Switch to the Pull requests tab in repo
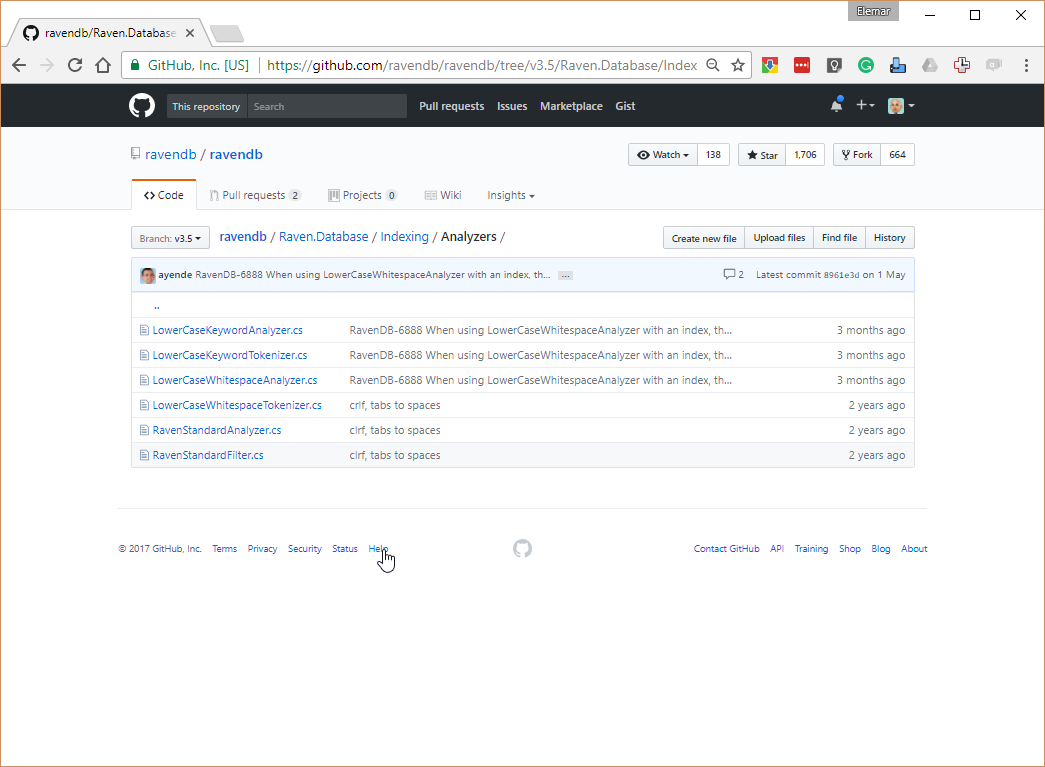Screen dimensions: 1045x767 point(255,195)
